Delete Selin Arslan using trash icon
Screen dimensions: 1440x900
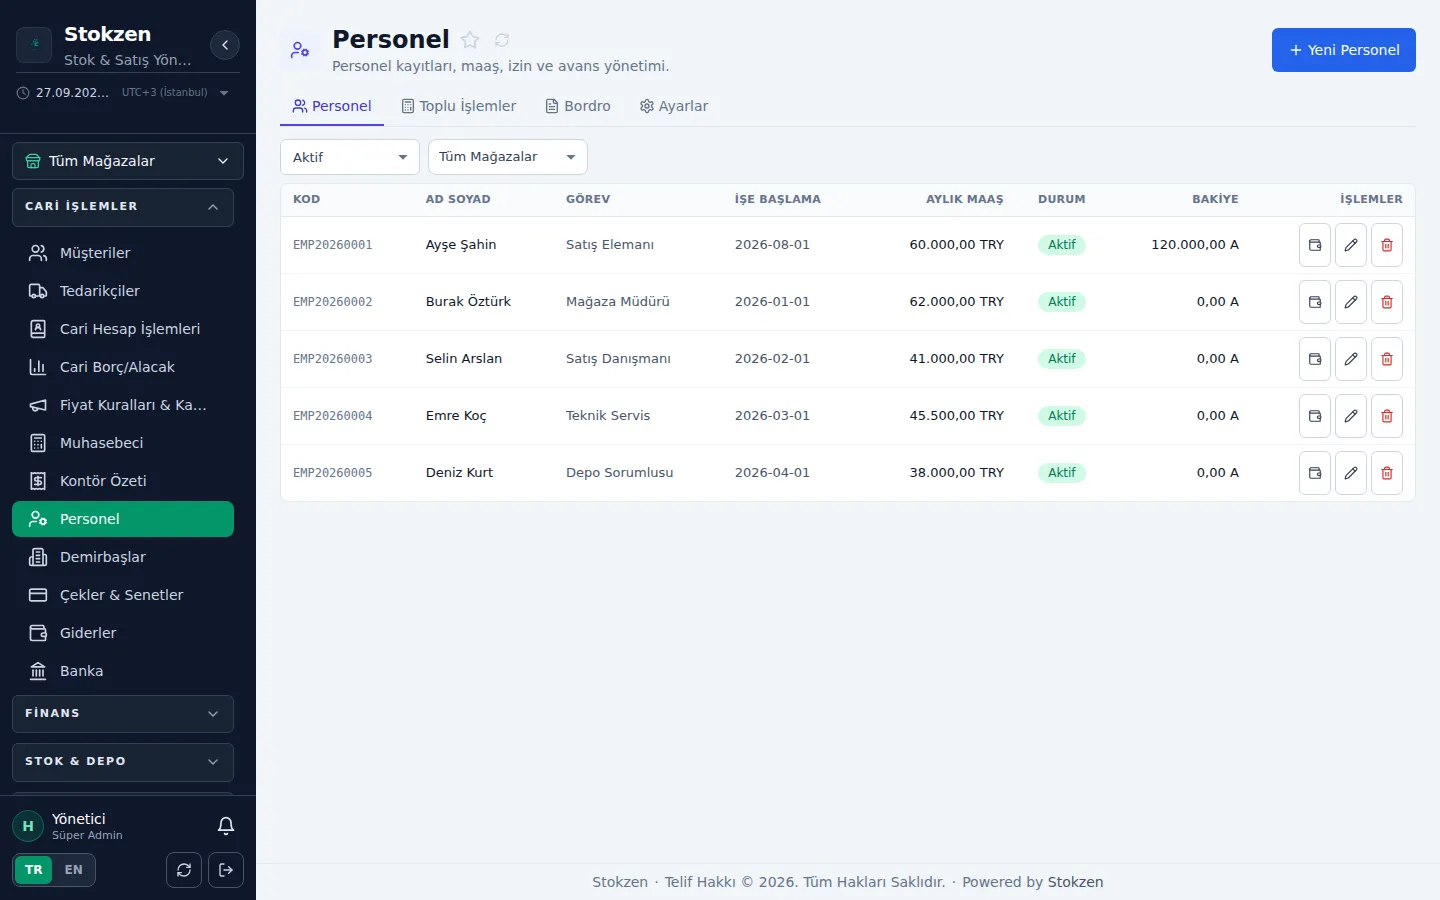click(1387, 359)
